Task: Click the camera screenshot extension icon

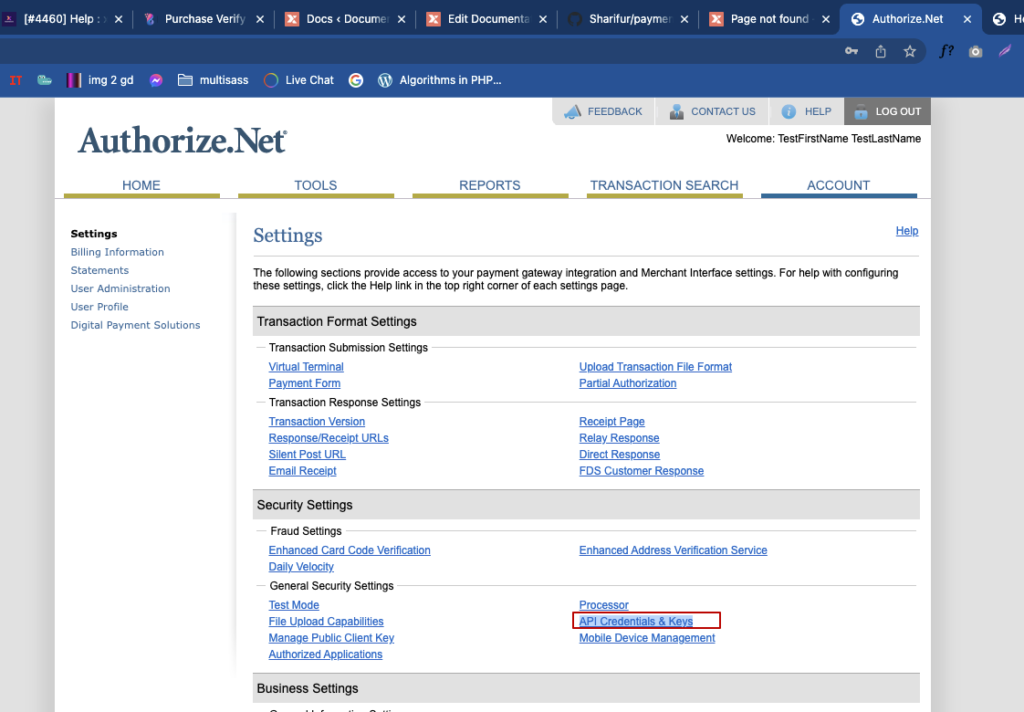Action: coord(975,51)
